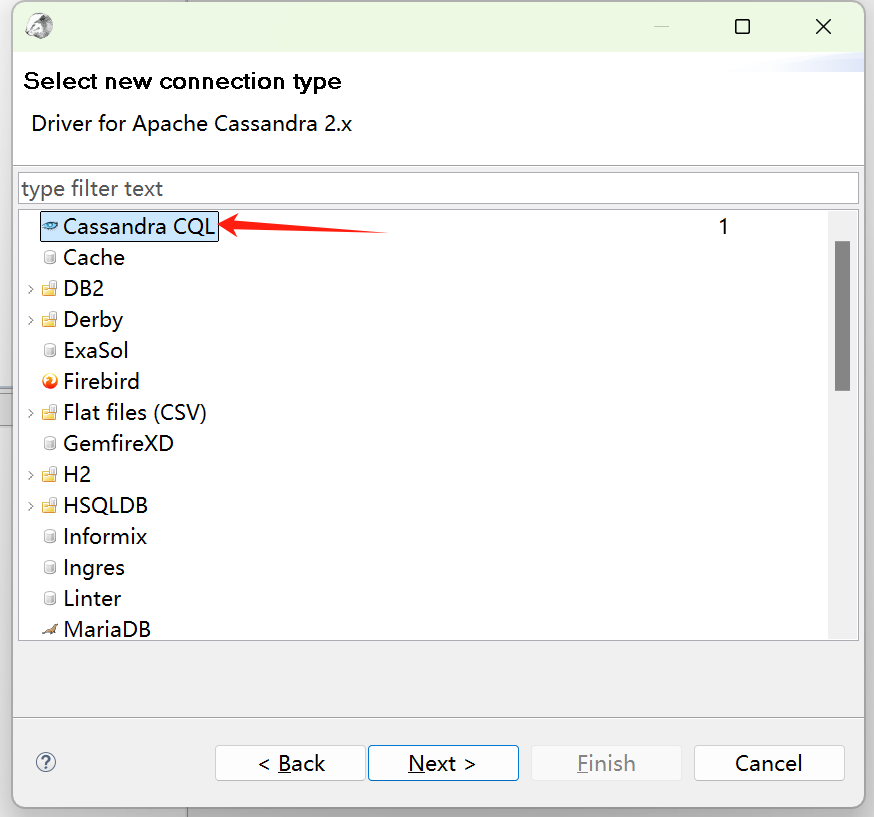874x817 pixels.
Task: Click the GemfireXD database icon
Action: pos(50,444)
